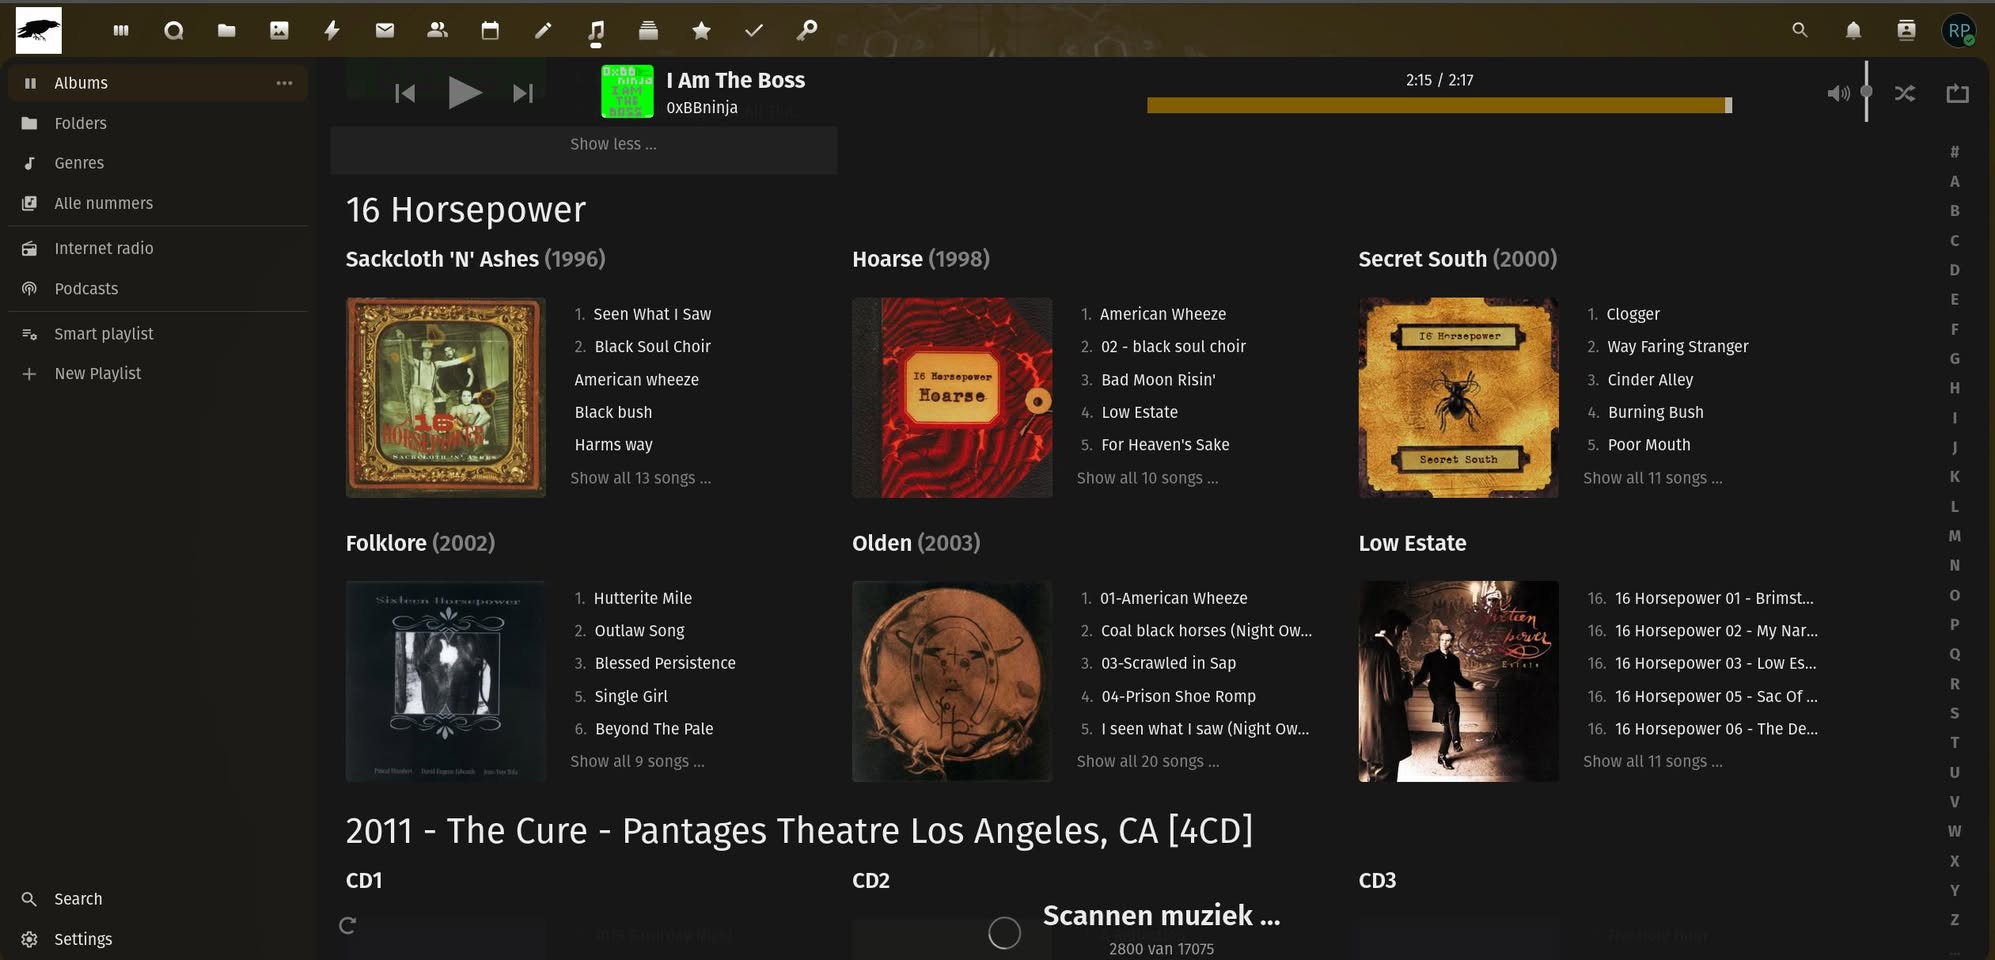The height and width of the screenshot is (960, 1995).
Task: Expand all 11 songs of Secret South
Action: 1653,478
